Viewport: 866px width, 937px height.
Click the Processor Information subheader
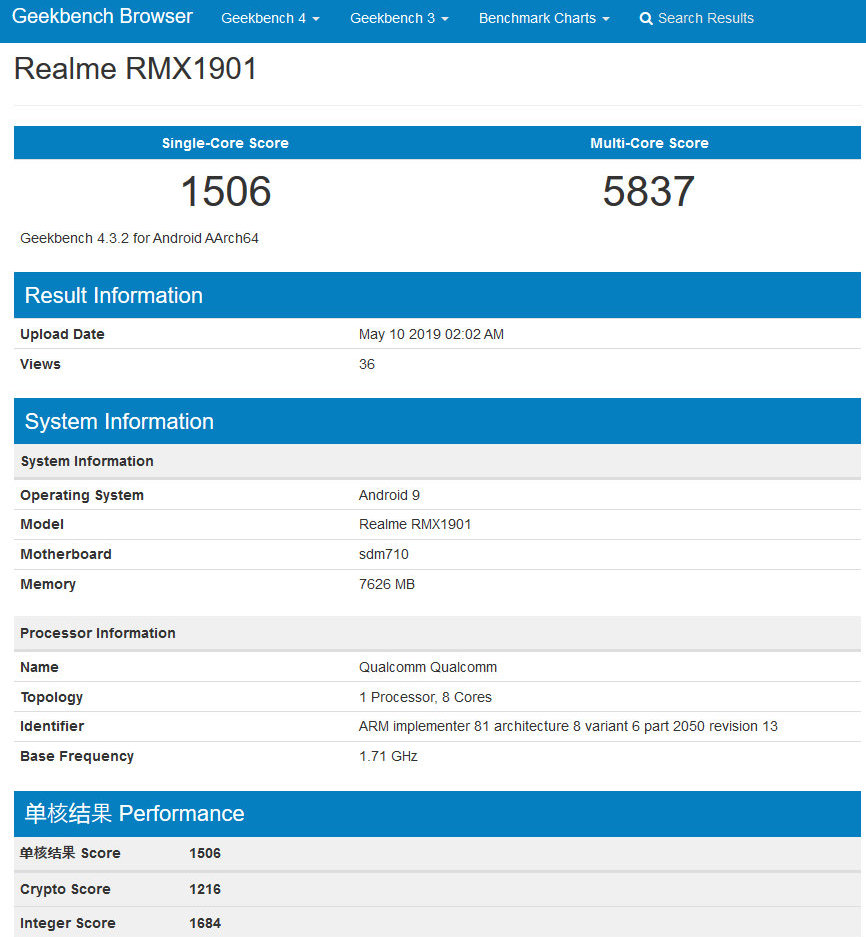pos(437,633)
